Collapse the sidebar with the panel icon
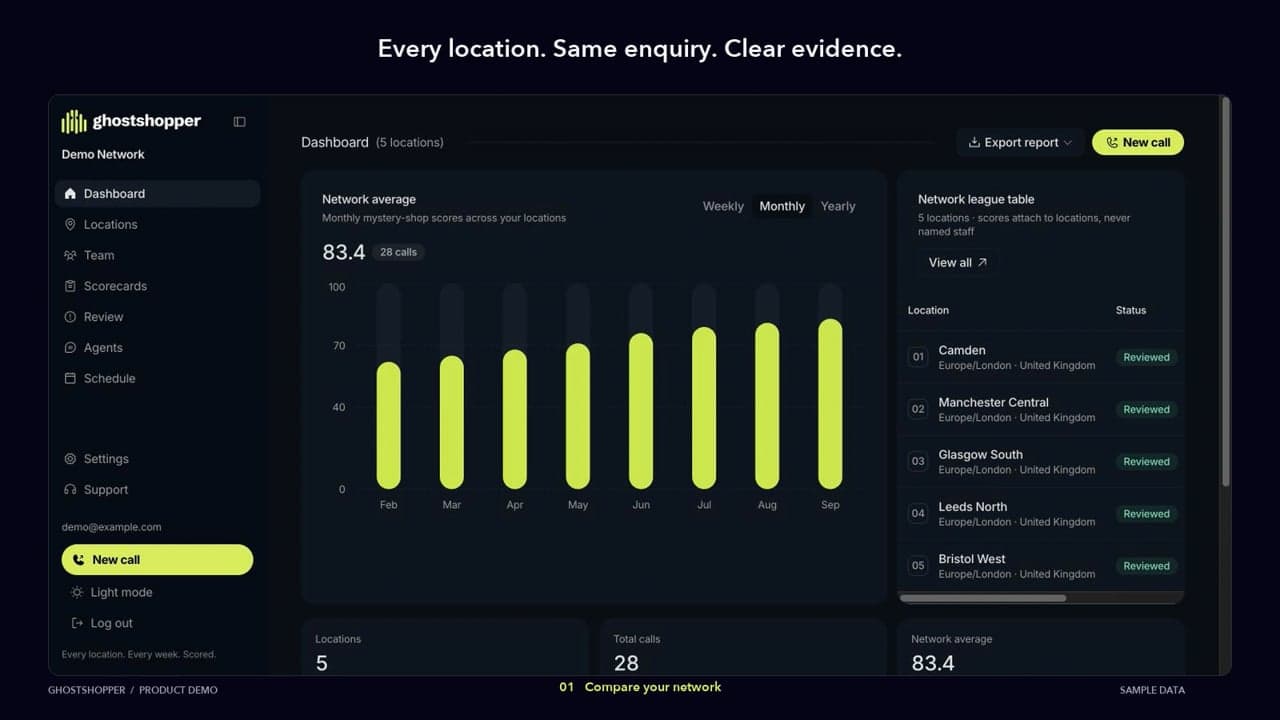 click(239, 122)
